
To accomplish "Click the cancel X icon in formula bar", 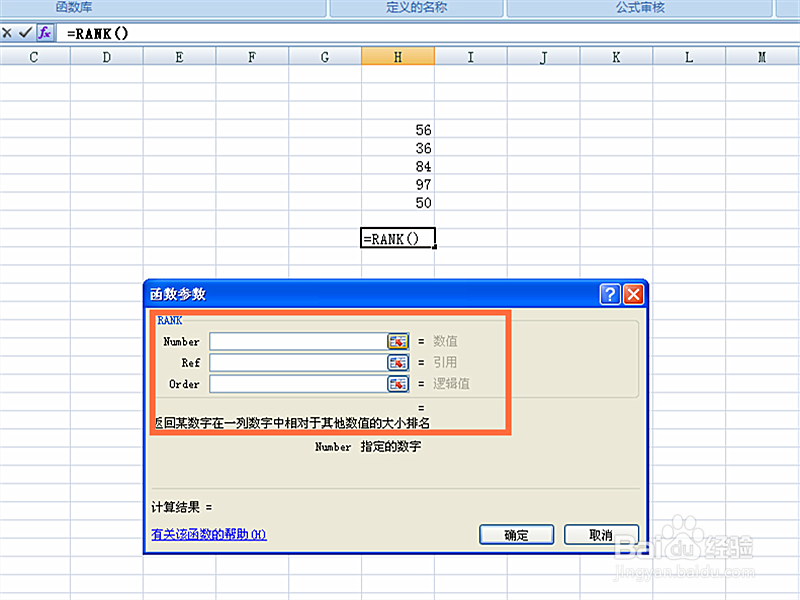I will [x=7, y=33].
